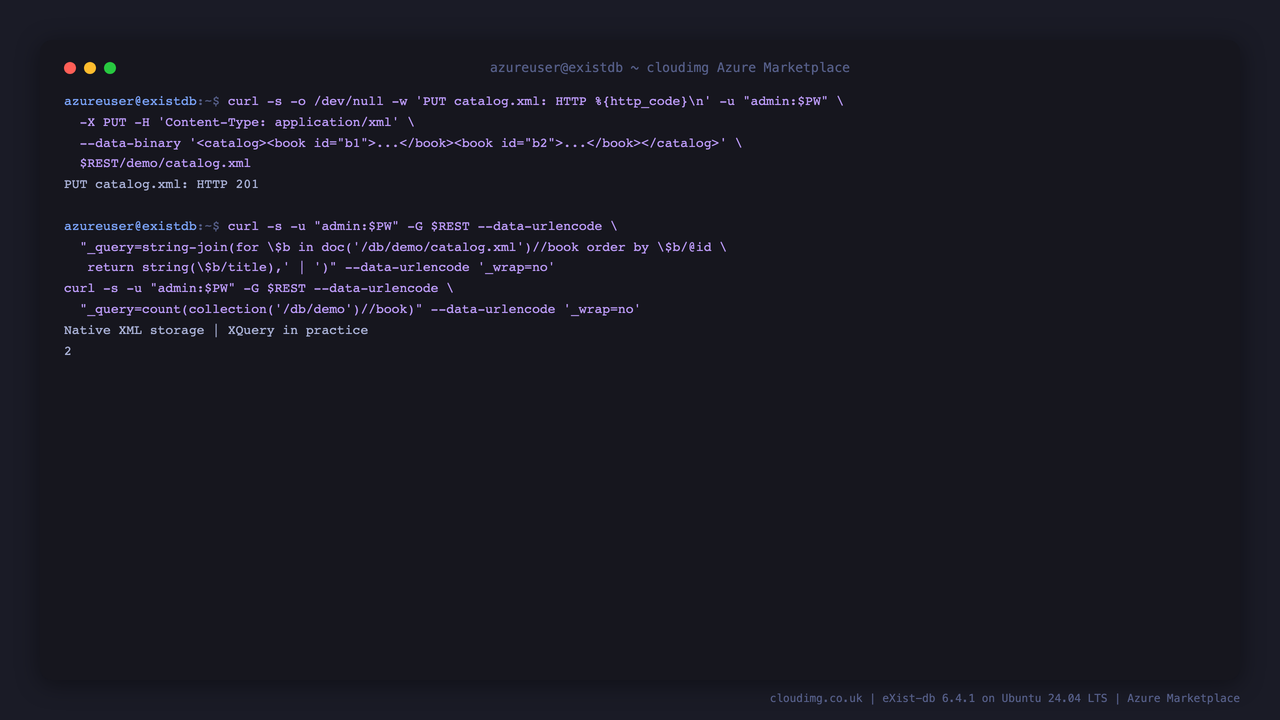The image size is (1280, 720).
Task: Click the '$REST/demo/catalog.xml' line
Action: tap(165, 163)
